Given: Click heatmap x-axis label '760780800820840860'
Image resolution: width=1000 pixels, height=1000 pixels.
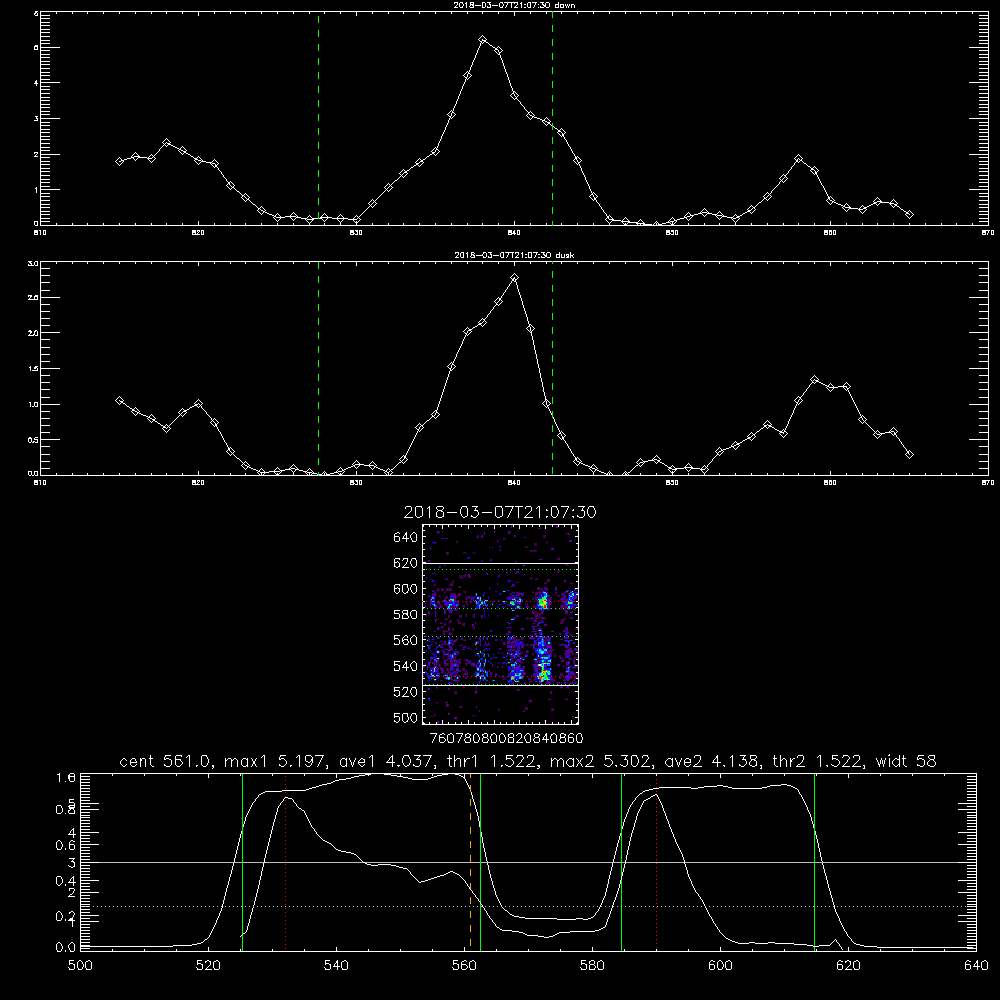Looking at the screenshot, I should click(x=506, y=739).
